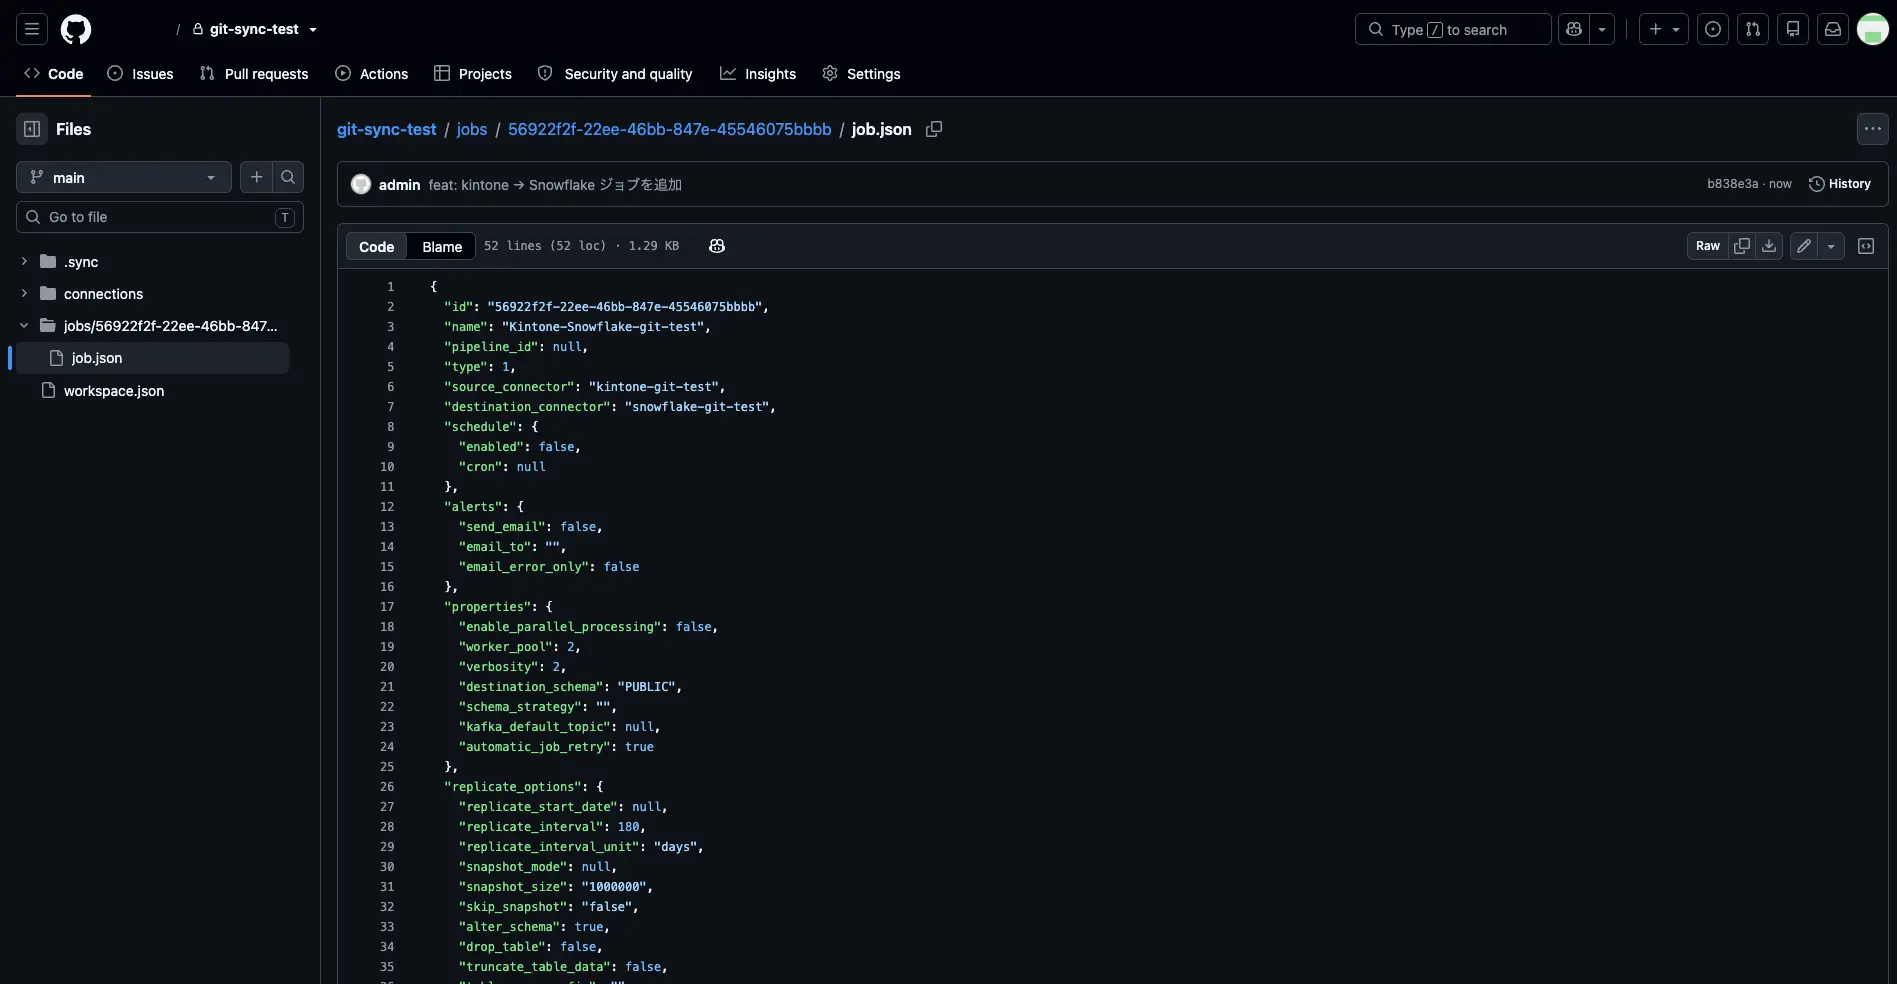Image resolution: width=1897 pixels, height=984 pixels.
Task: Open more edit options dropdown arrow
Action: (1831, 246)
